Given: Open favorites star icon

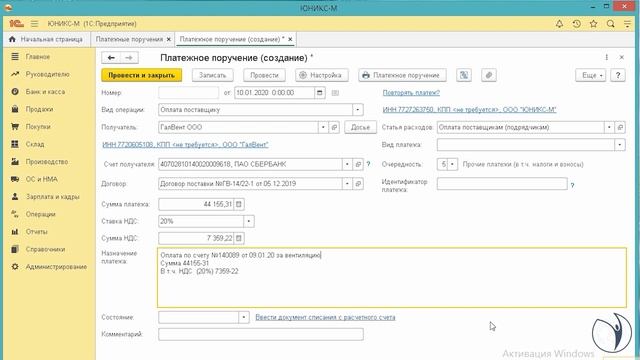Looking at the screenshot, I should (x=593, y=24).
